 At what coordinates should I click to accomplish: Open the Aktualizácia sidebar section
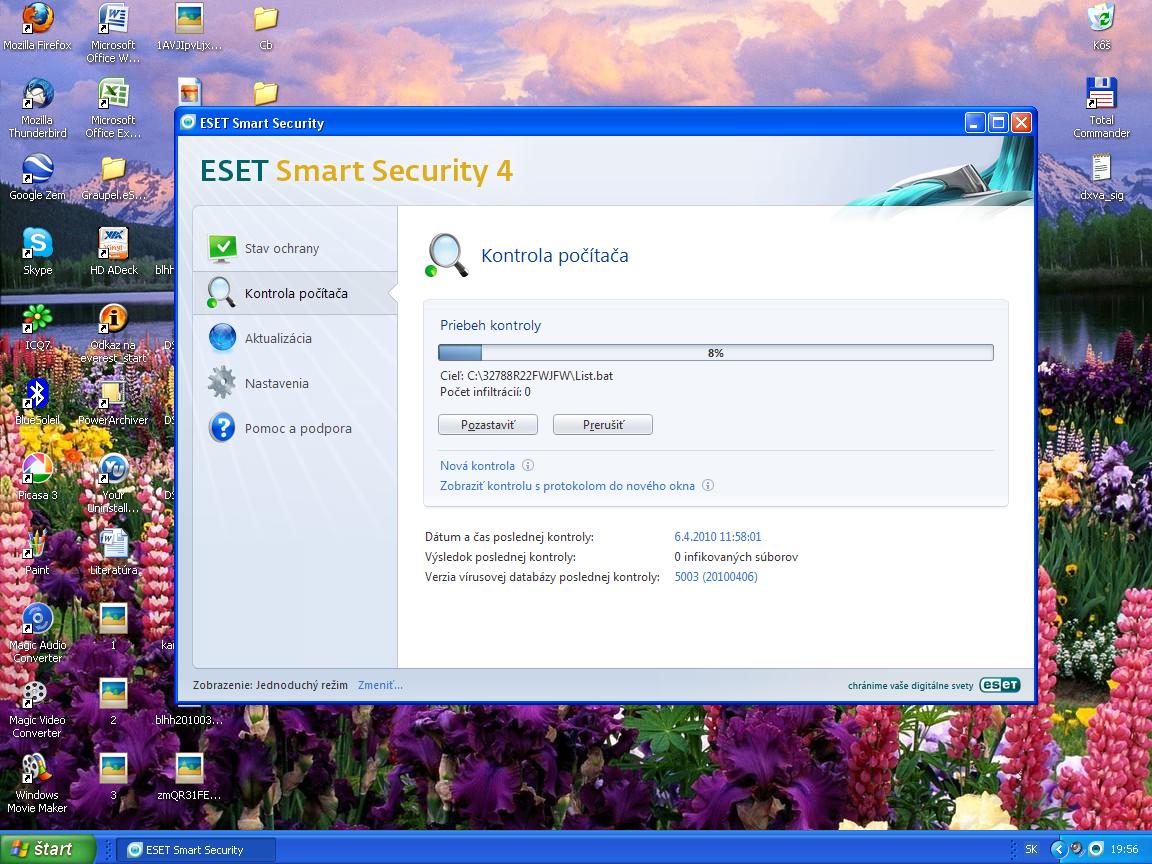click(278, 339)
